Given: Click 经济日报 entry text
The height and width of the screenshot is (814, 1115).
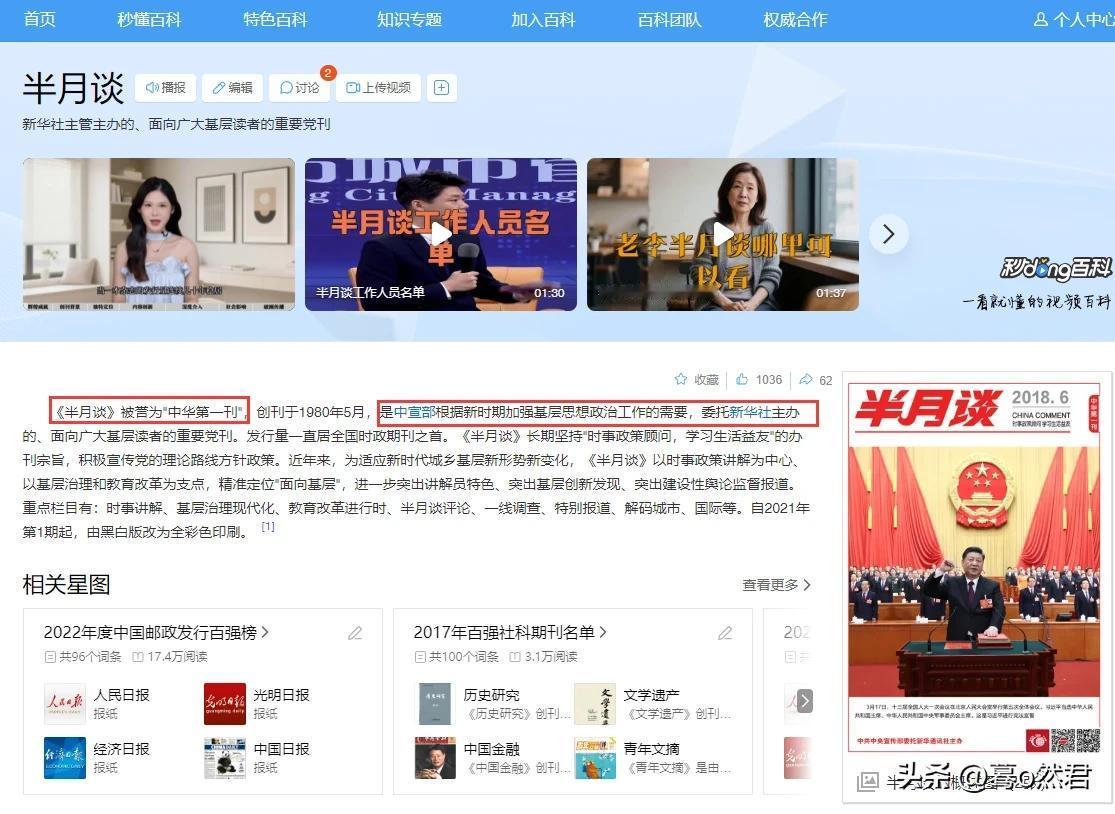Looking at the screenshot, I should click(x=122, y=749).
